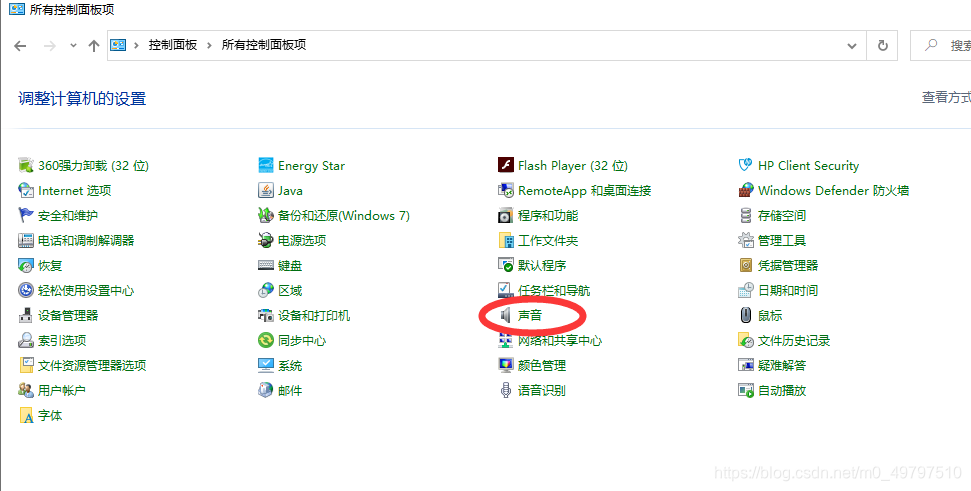Expand the address bar history dropdown

pos(852,46)
